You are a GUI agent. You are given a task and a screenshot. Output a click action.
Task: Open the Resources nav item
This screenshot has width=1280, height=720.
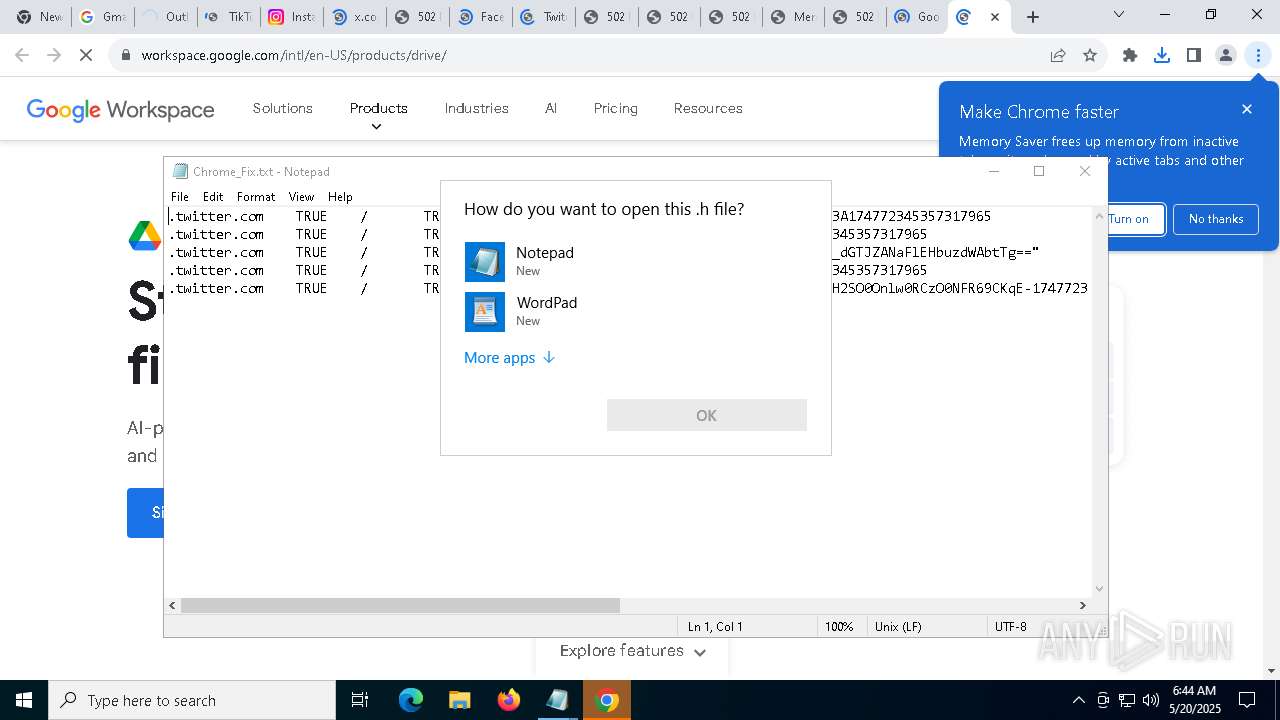point(708,108)
